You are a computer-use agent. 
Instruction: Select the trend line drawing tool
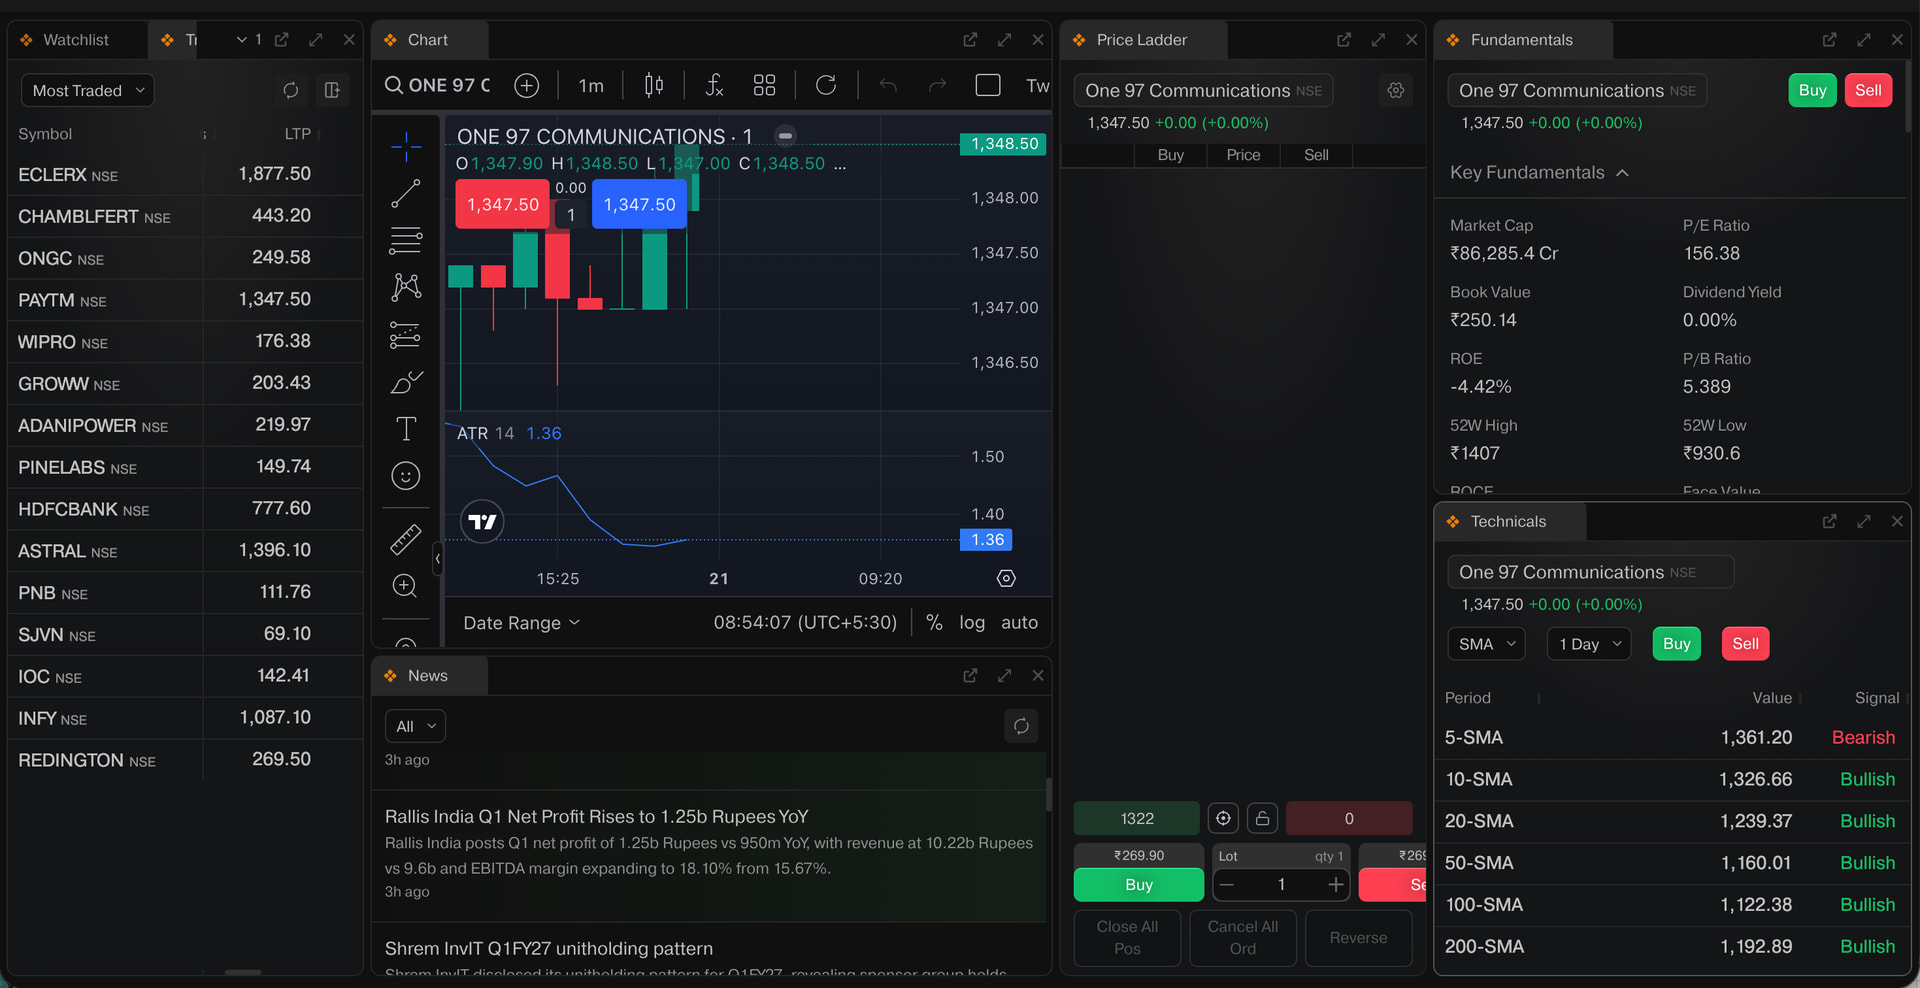tap(405, 194)
